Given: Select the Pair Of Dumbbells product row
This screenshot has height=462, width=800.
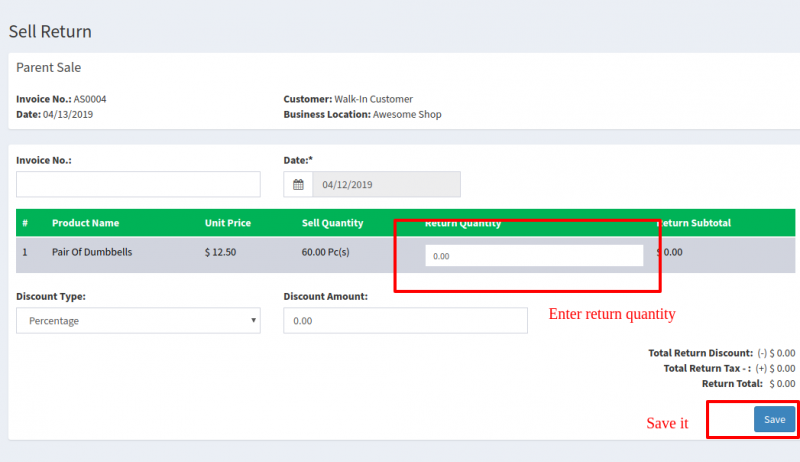Looking at the screenshot, I should pos(92,252).
